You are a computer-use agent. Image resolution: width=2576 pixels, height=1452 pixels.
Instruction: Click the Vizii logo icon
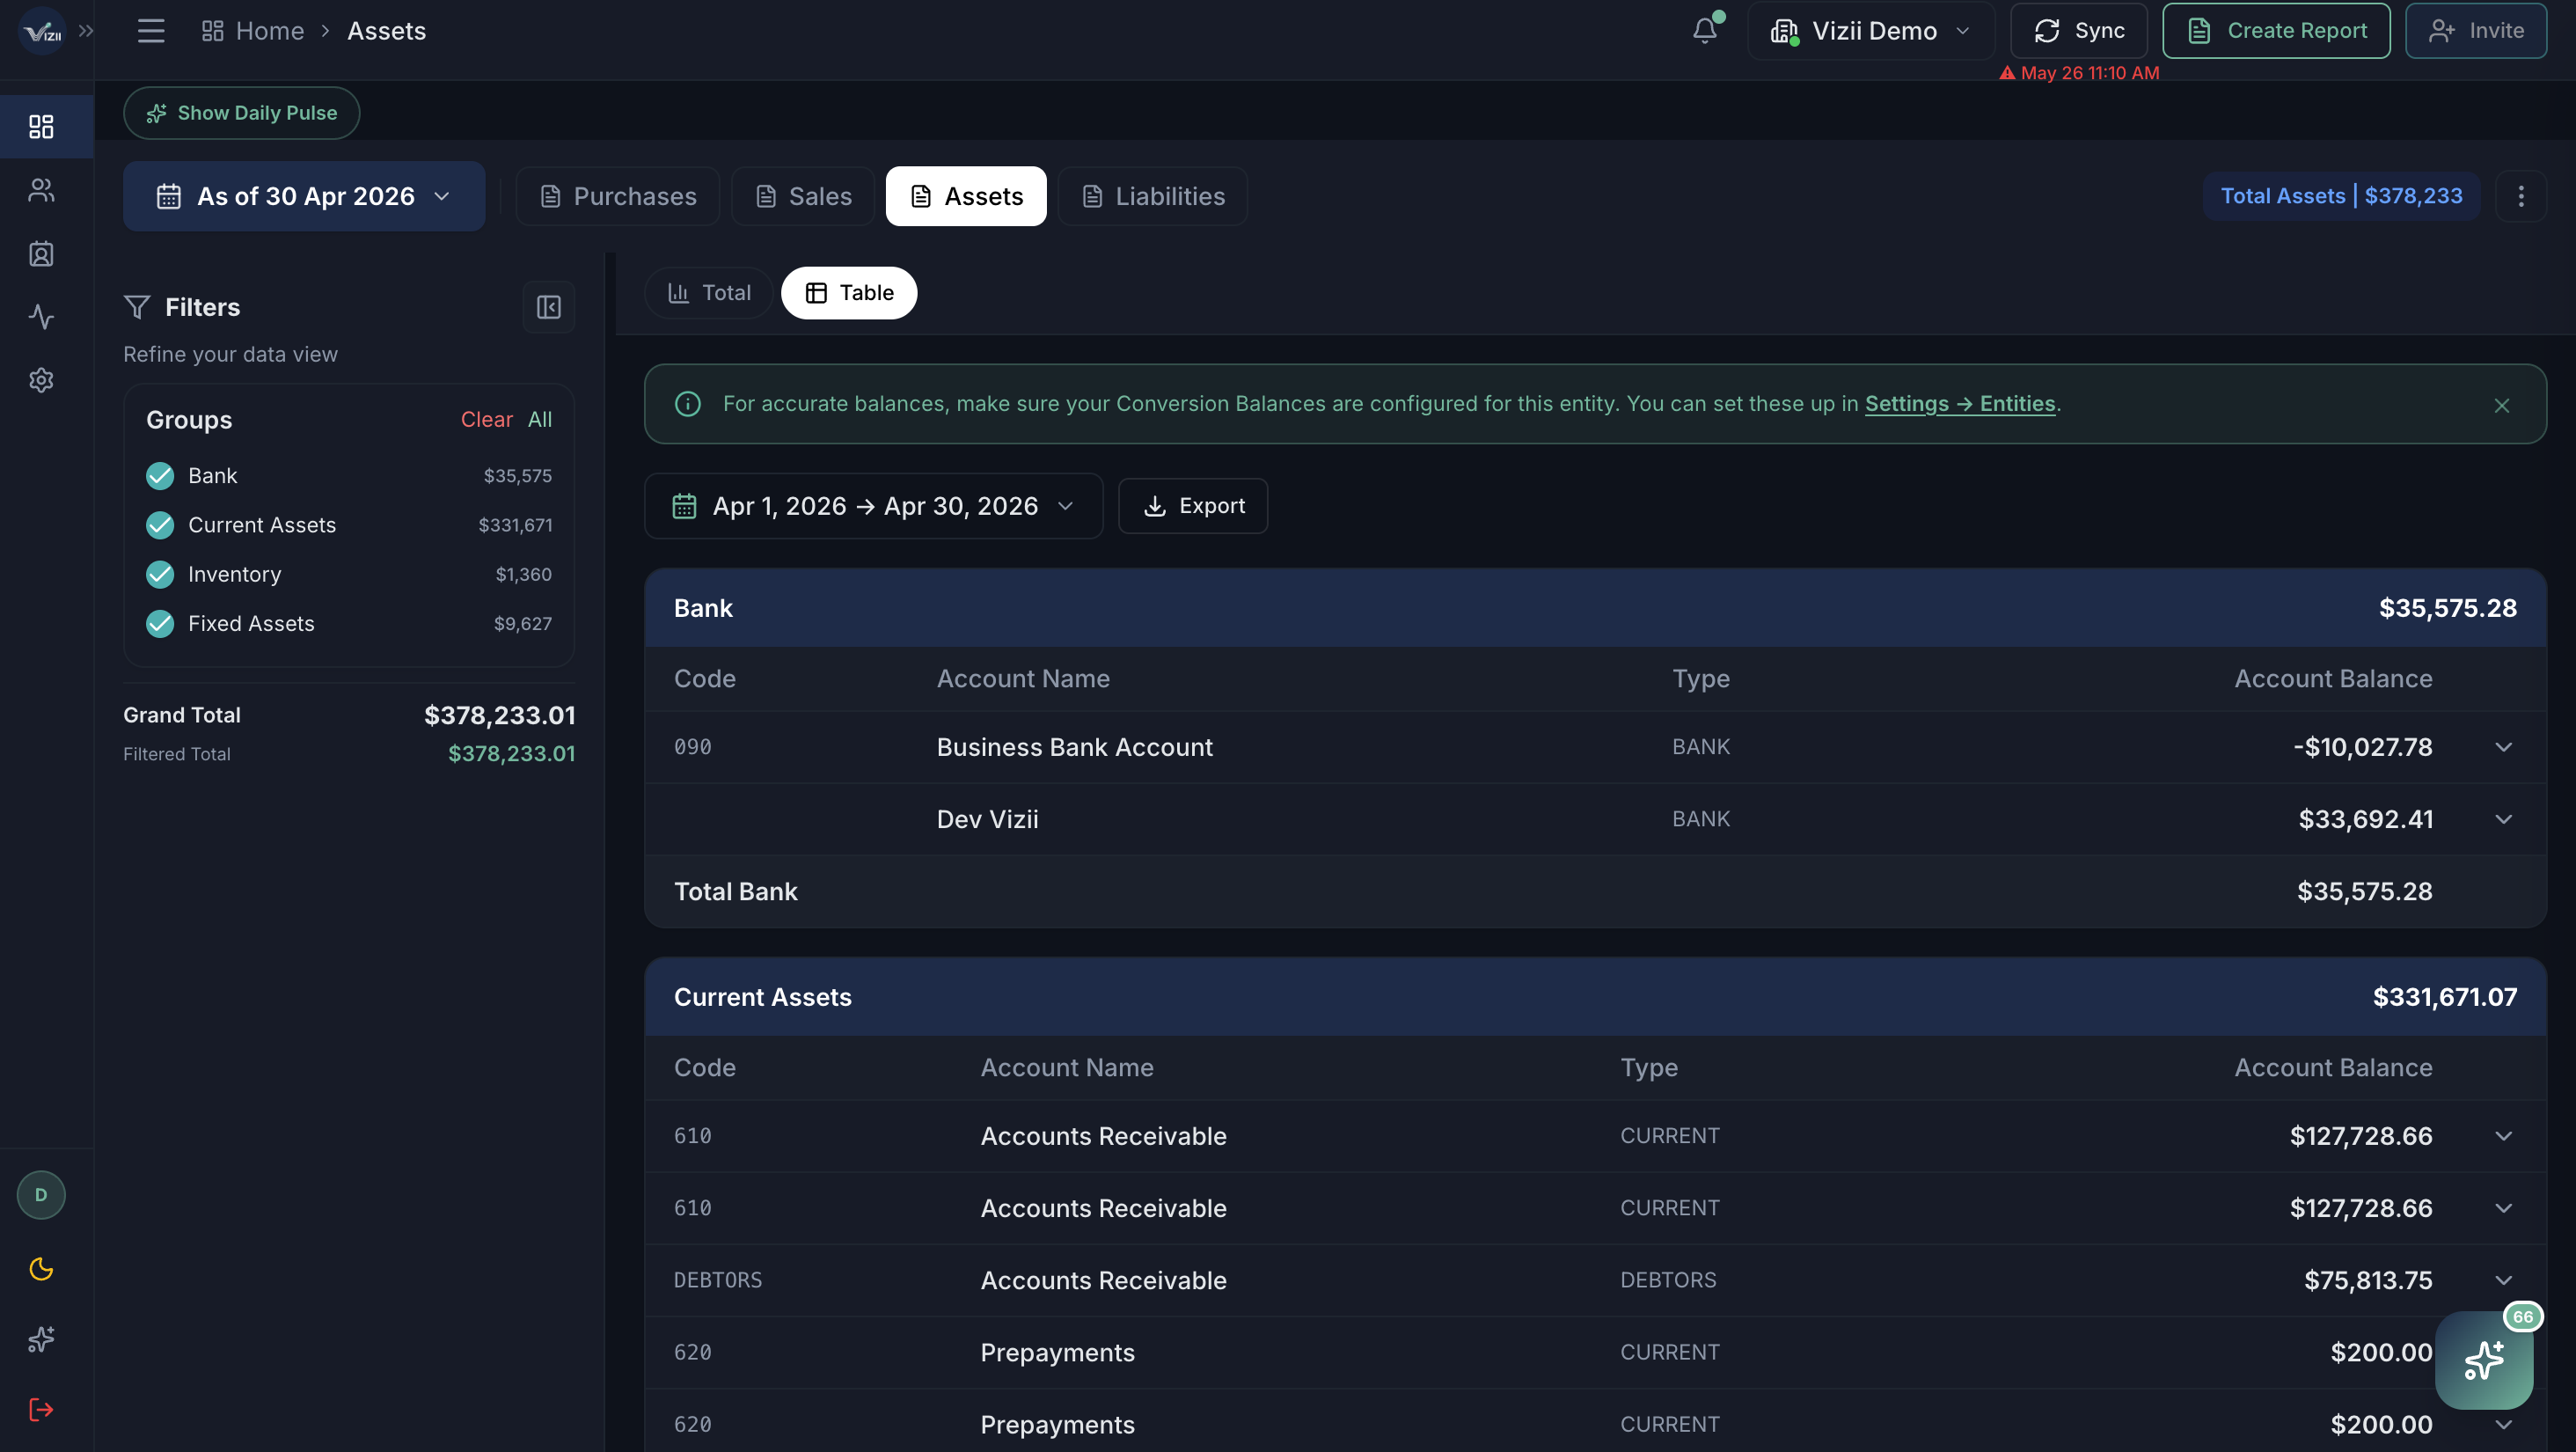(x=42, y=31)
